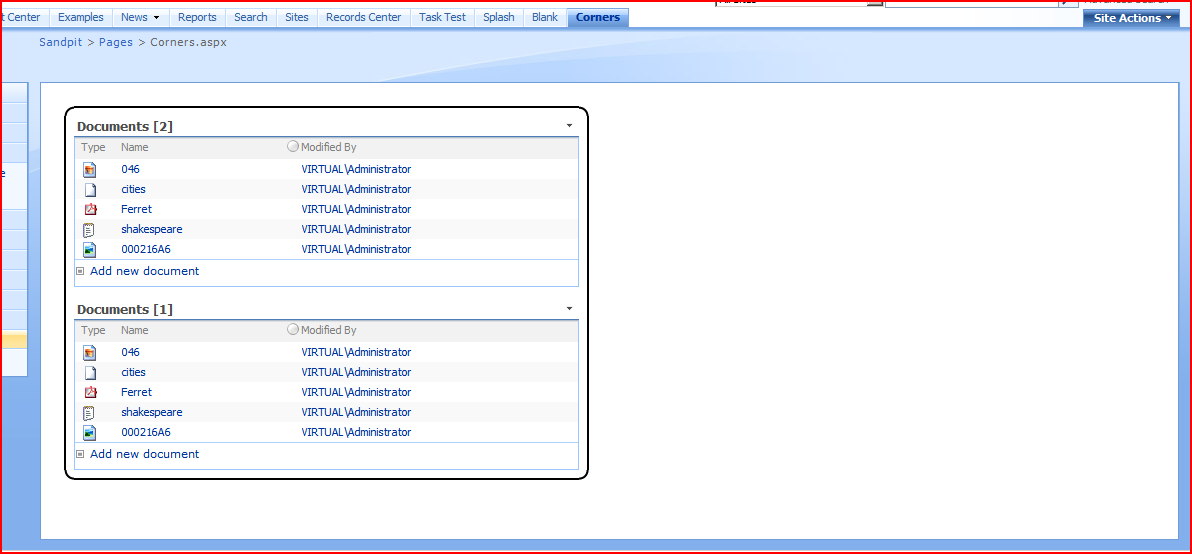Expand the News tab dropdown
This screenshot has height=554, width=1192.
tap(156, 18)
